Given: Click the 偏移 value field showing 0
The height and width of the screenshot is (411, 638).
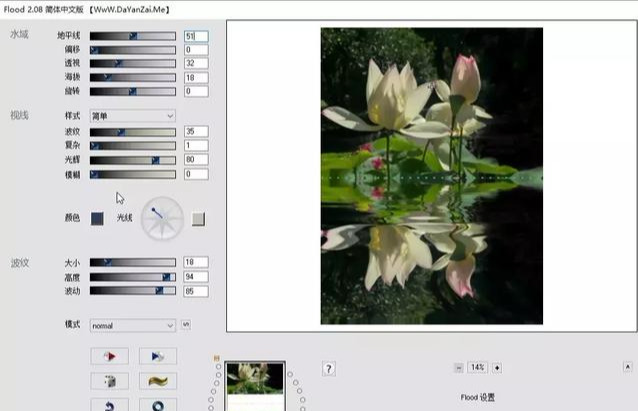Looking at the screenshot, I should 196,50.
